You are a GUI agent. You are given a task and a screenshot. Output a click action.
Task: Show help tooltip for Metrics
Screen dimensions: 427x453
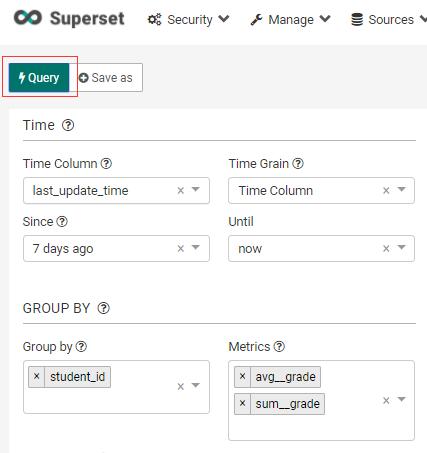(279, 347)
